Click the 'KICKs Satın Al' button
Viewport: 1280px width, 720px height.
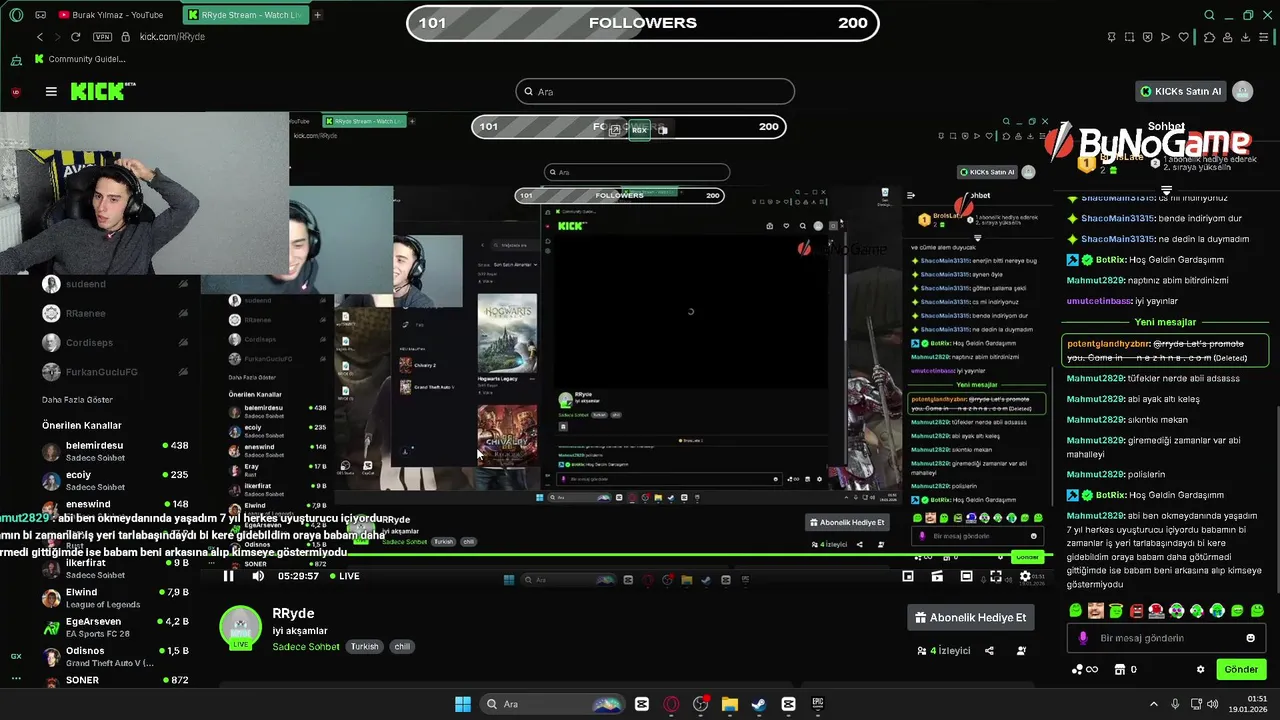pyautogui.click(x=1180, y=91)
